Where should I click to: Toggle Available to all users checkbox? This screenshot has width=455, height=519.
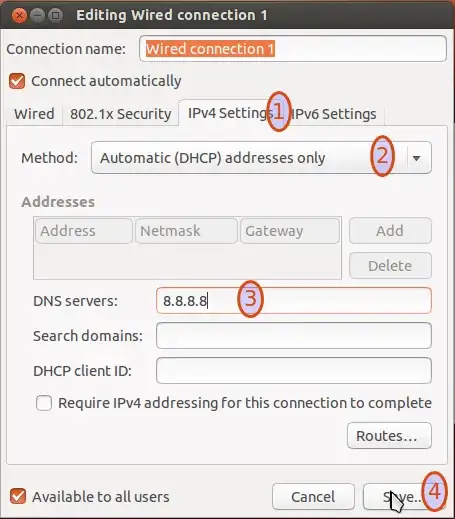pos(18,496)
